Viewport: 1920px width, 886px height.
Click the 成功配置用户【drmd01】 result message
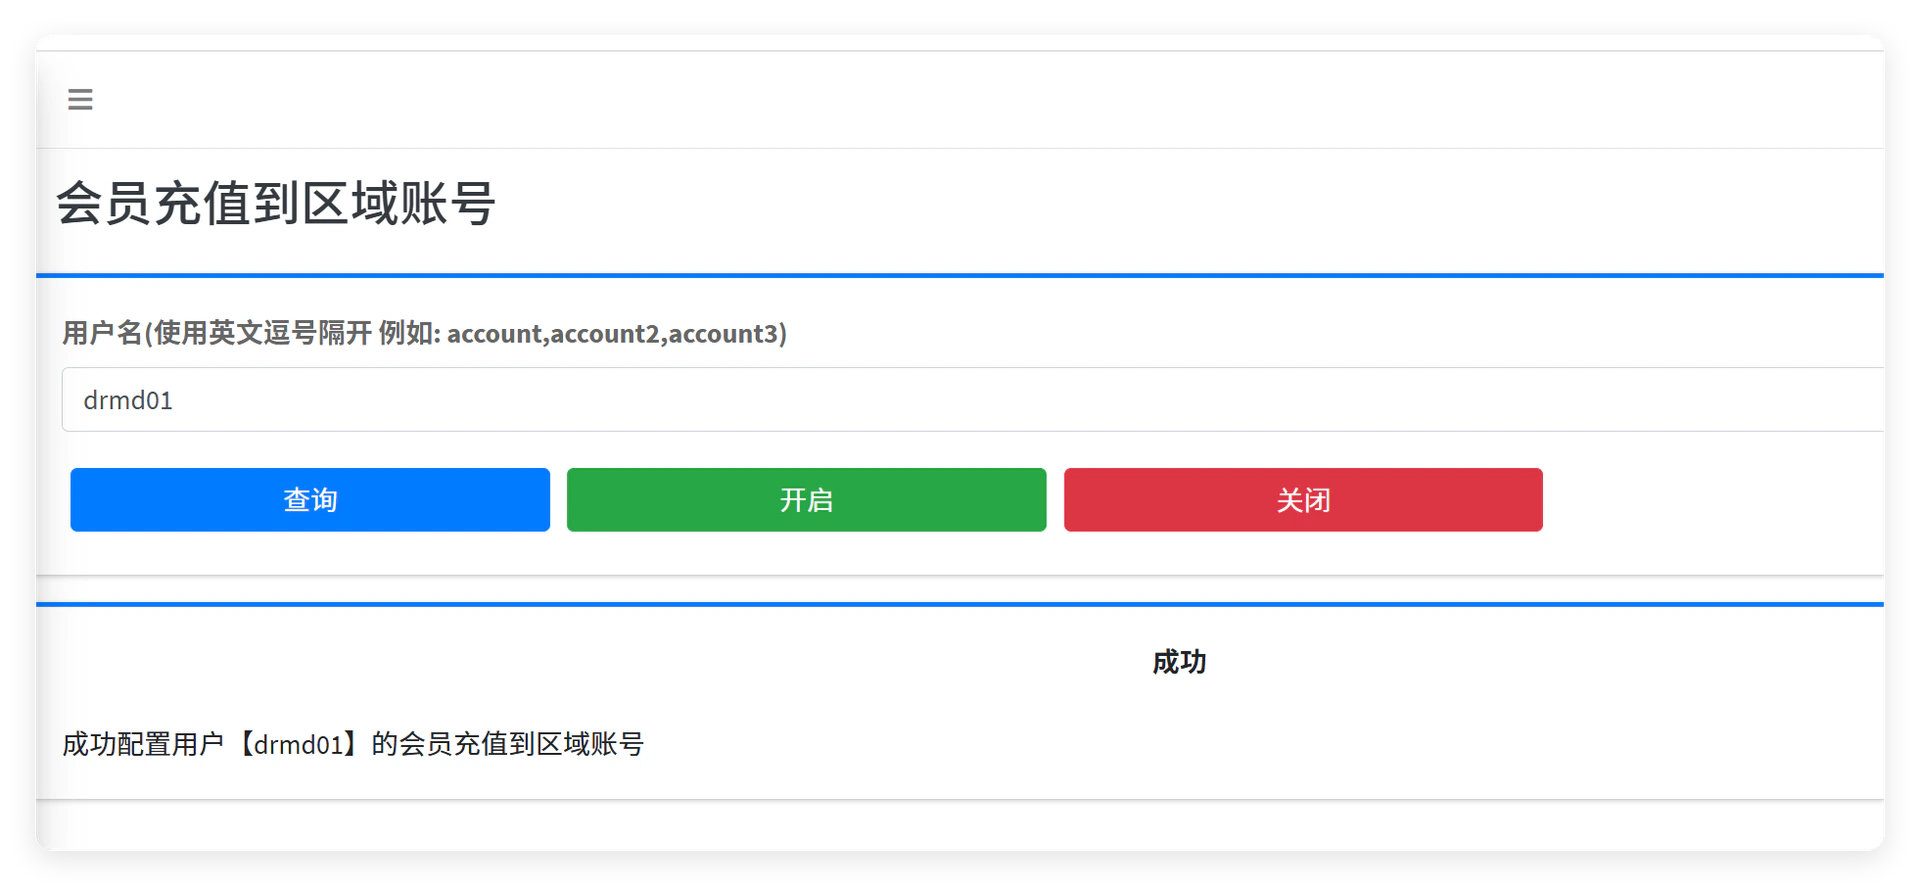(x=353, y=744)
